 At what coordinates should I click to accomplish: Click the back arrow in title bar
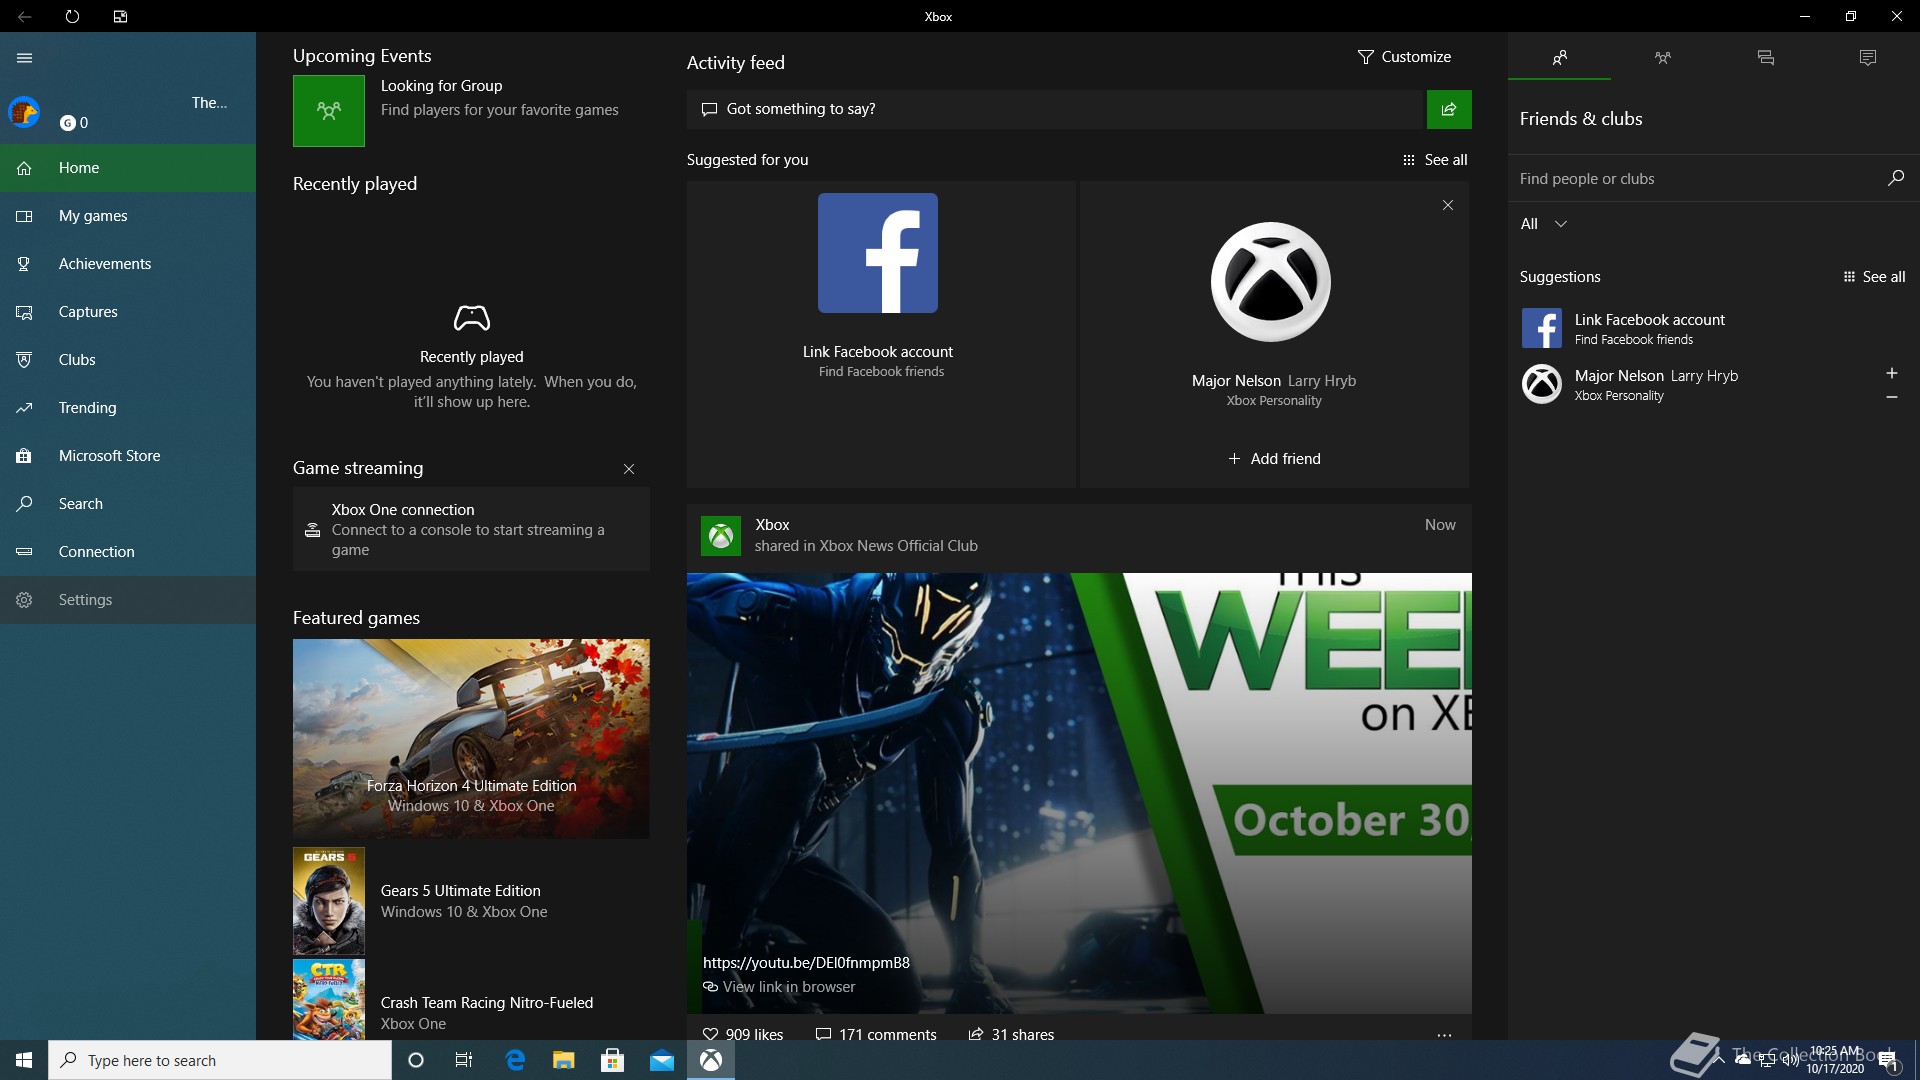click(24, 17)
